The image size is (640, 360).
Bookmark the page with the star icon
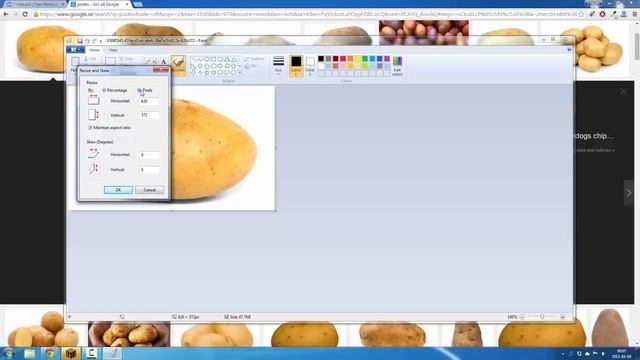click(581, 14)
